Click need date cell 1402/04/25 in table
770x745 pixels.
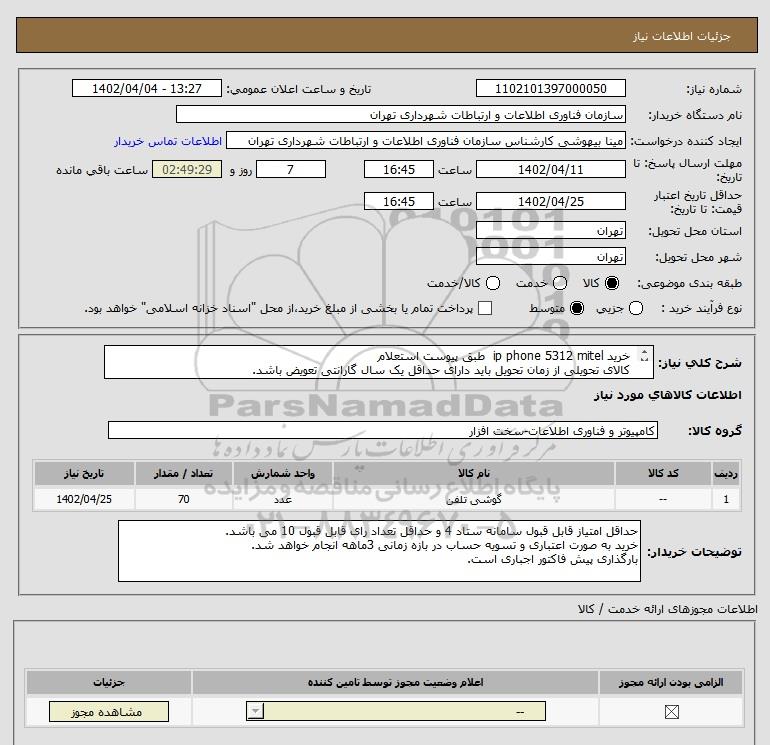click(84, 499)
